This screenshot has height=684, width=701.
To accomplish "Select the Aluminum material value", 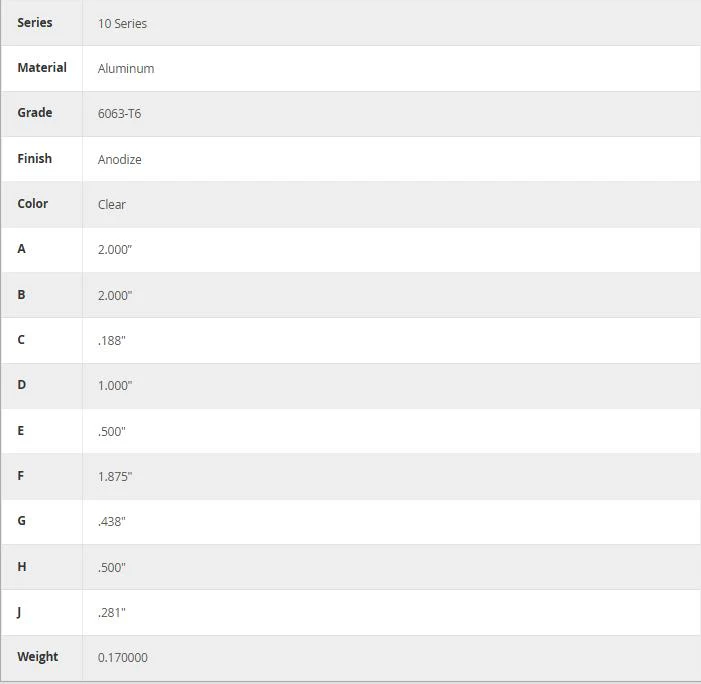I will [126, 68].
